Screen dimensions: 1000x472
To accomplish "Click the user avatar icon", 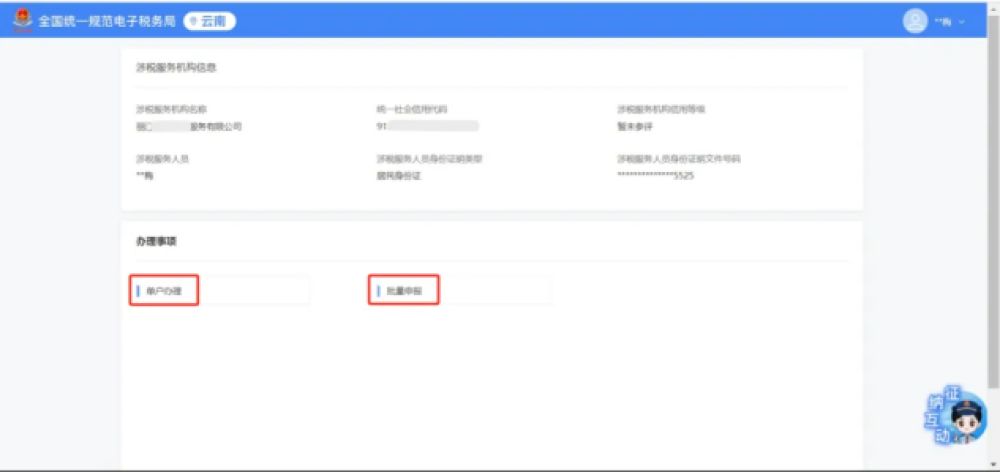I will 915,21.
